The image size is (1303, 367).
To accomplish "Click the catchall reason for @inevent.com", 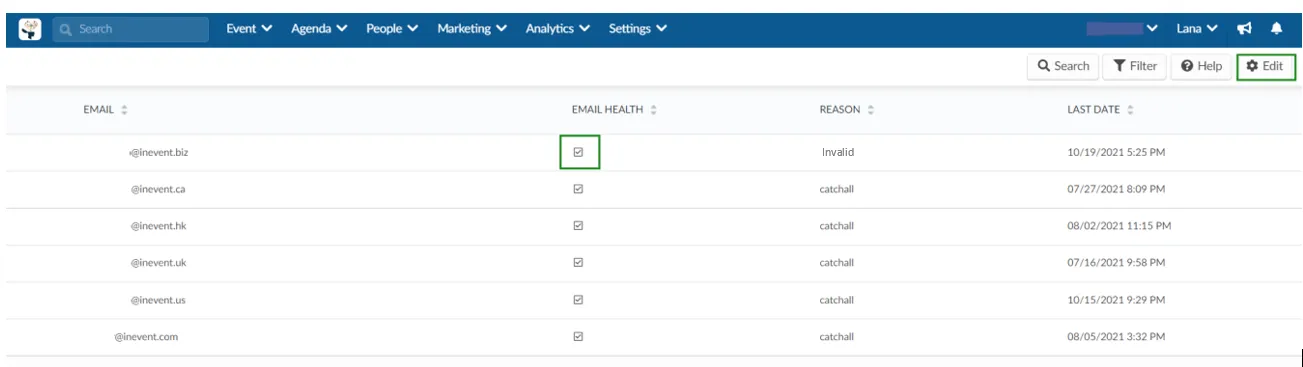I will click(x=837, y=337).
